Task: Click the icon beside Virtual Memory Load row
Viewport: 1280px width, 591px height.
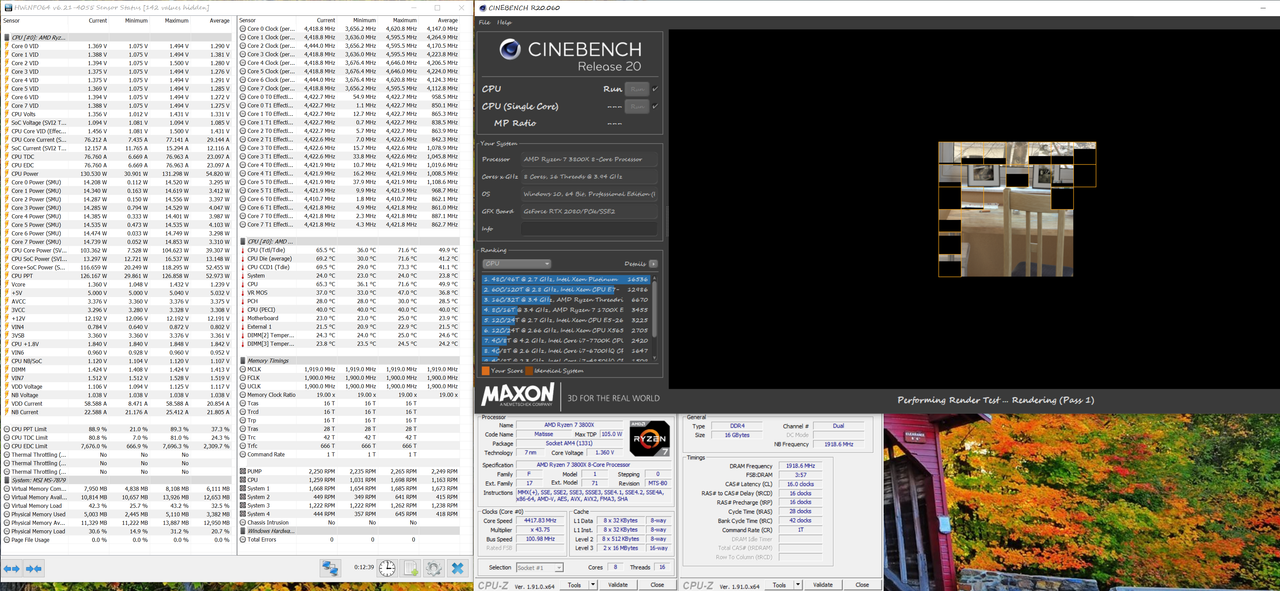Action: pos(7,505)
